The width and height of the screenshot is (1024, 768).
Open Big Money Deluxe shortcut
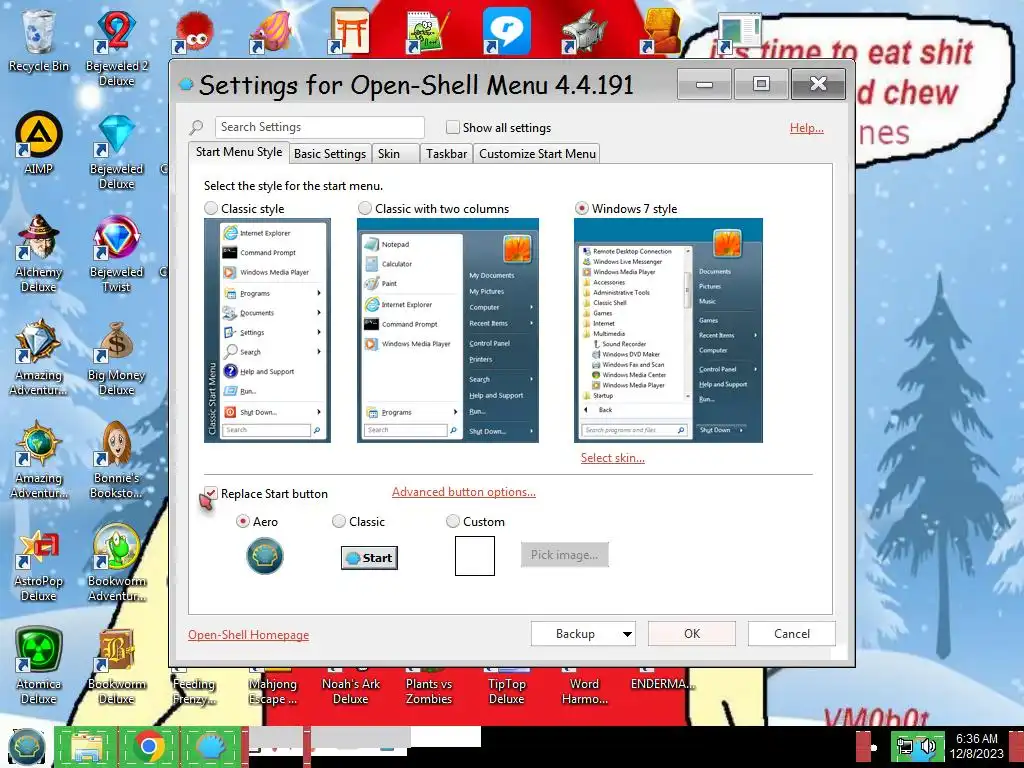click(116, 357)
